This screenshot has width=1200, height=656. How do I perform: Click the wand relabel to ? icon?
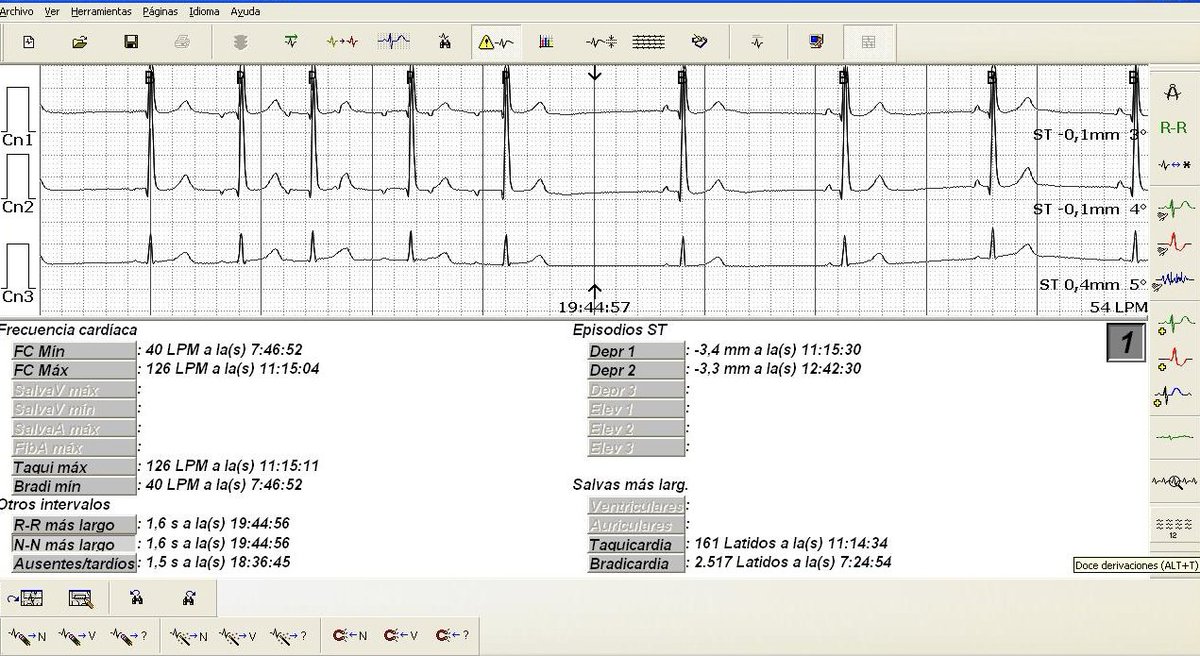click(288, 634)
